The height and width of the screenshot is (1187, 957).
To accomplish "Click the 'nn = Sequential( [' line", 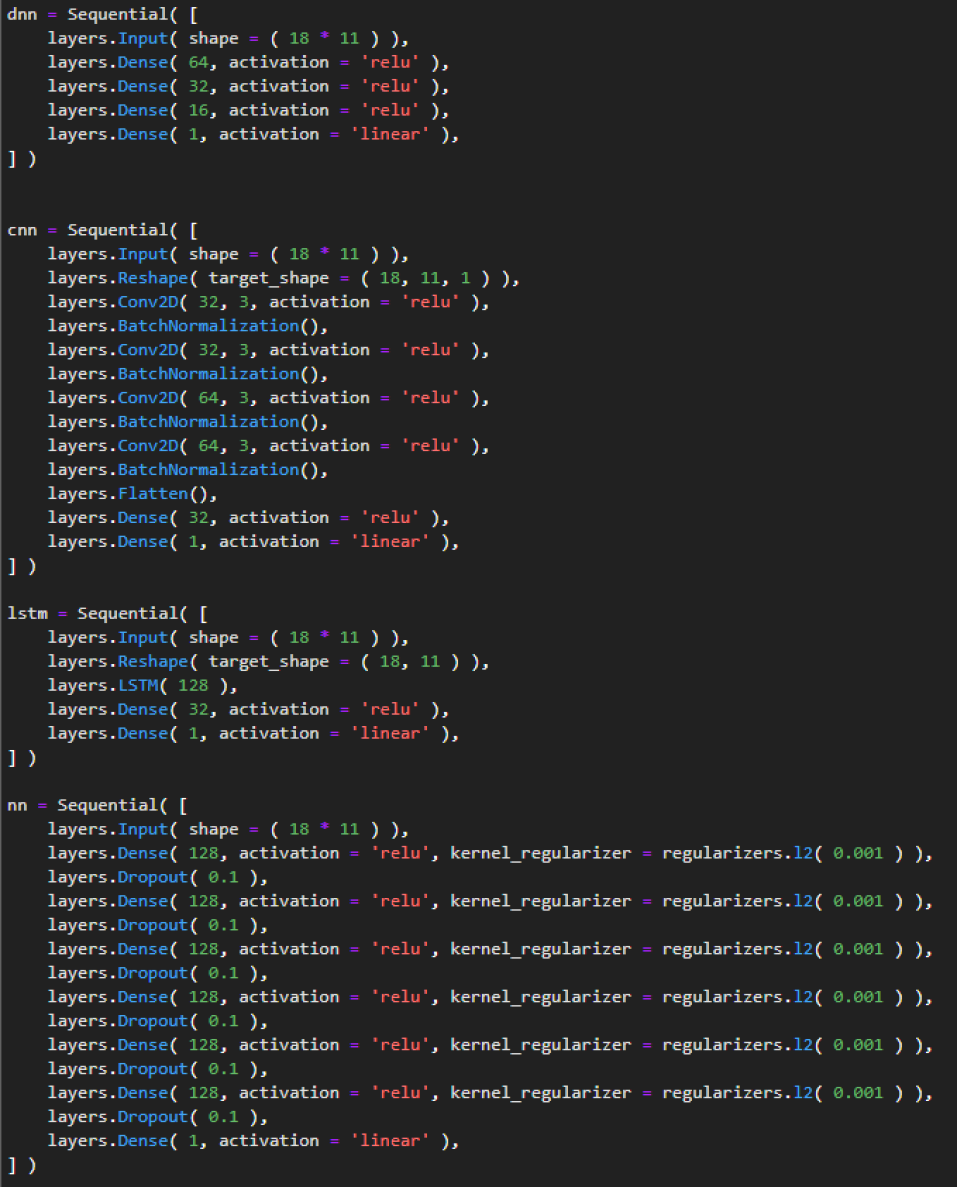I will pyautogui.click(x=97, y=805).
